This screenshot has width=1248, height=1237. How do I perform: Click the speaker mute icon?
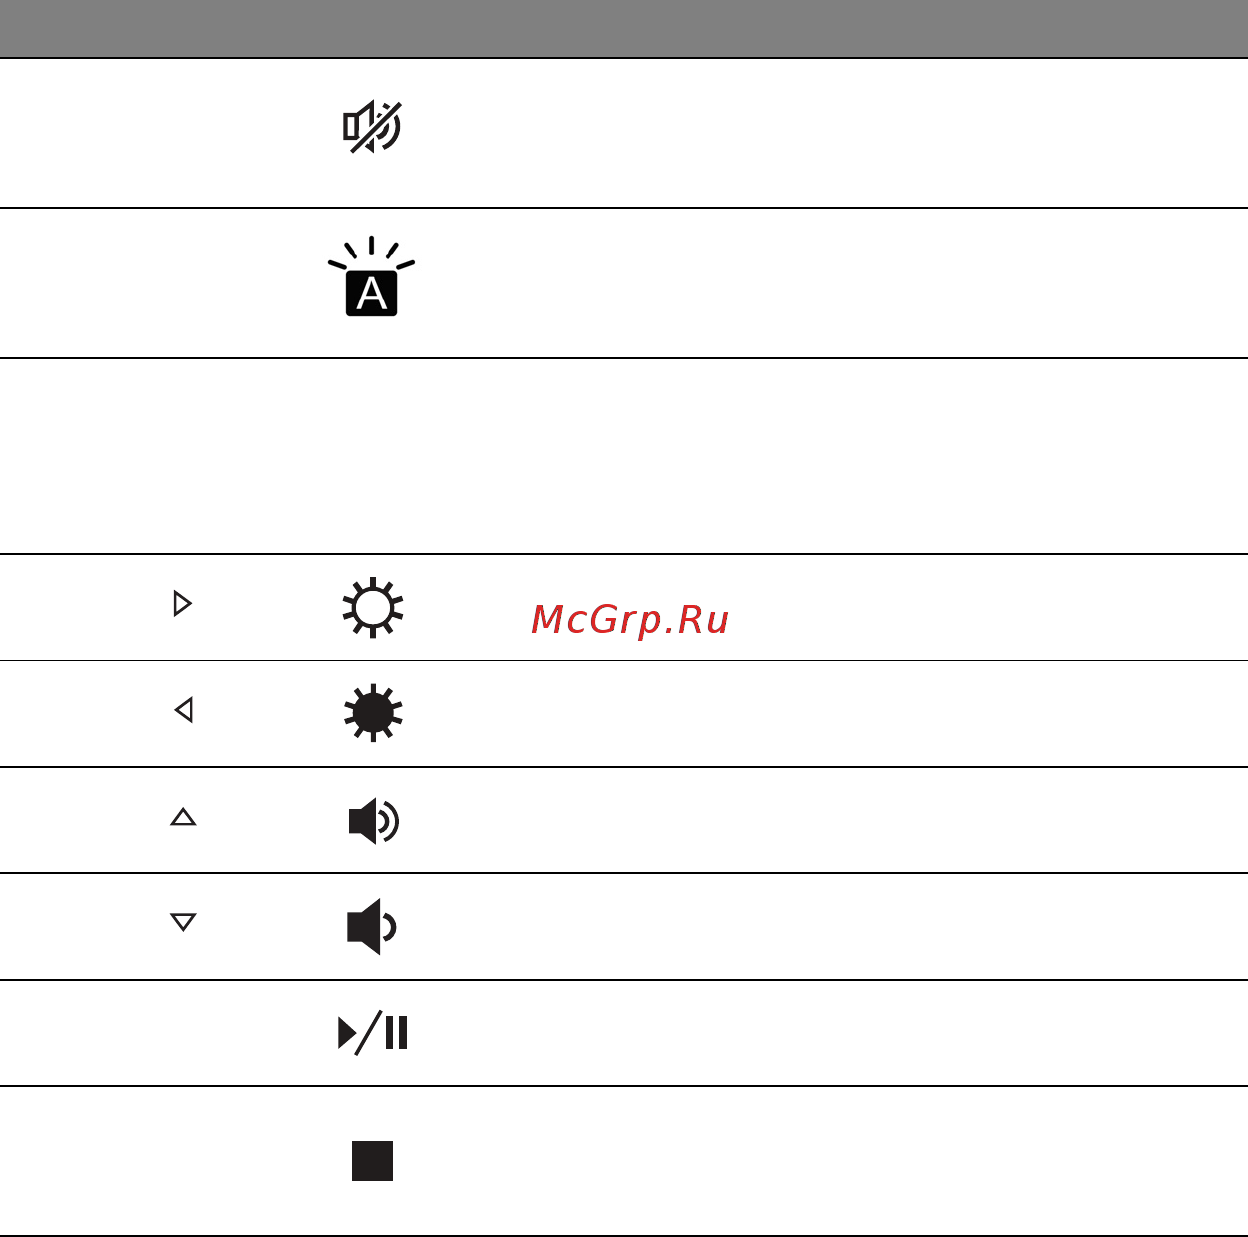[372, 127]
